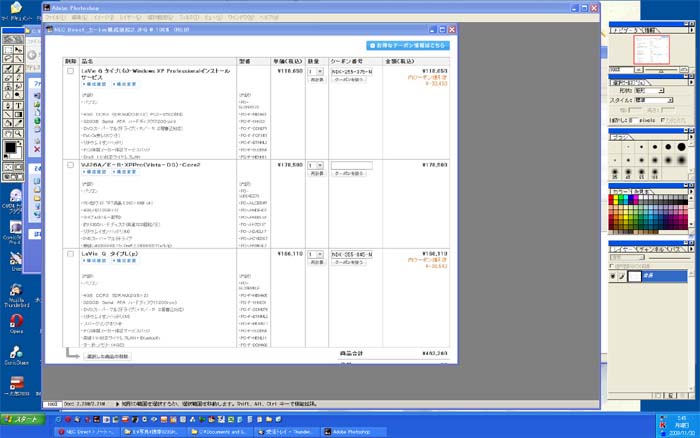Select the Pen tool
The height and width of the screenshot is (438, 700).
[x=8, y=106]
